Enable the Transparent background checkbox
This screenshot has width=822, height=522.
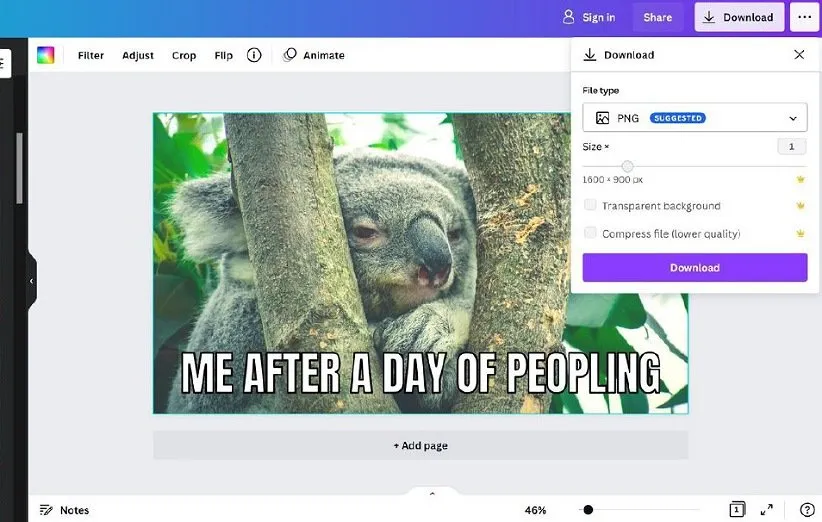click(590, 205)
